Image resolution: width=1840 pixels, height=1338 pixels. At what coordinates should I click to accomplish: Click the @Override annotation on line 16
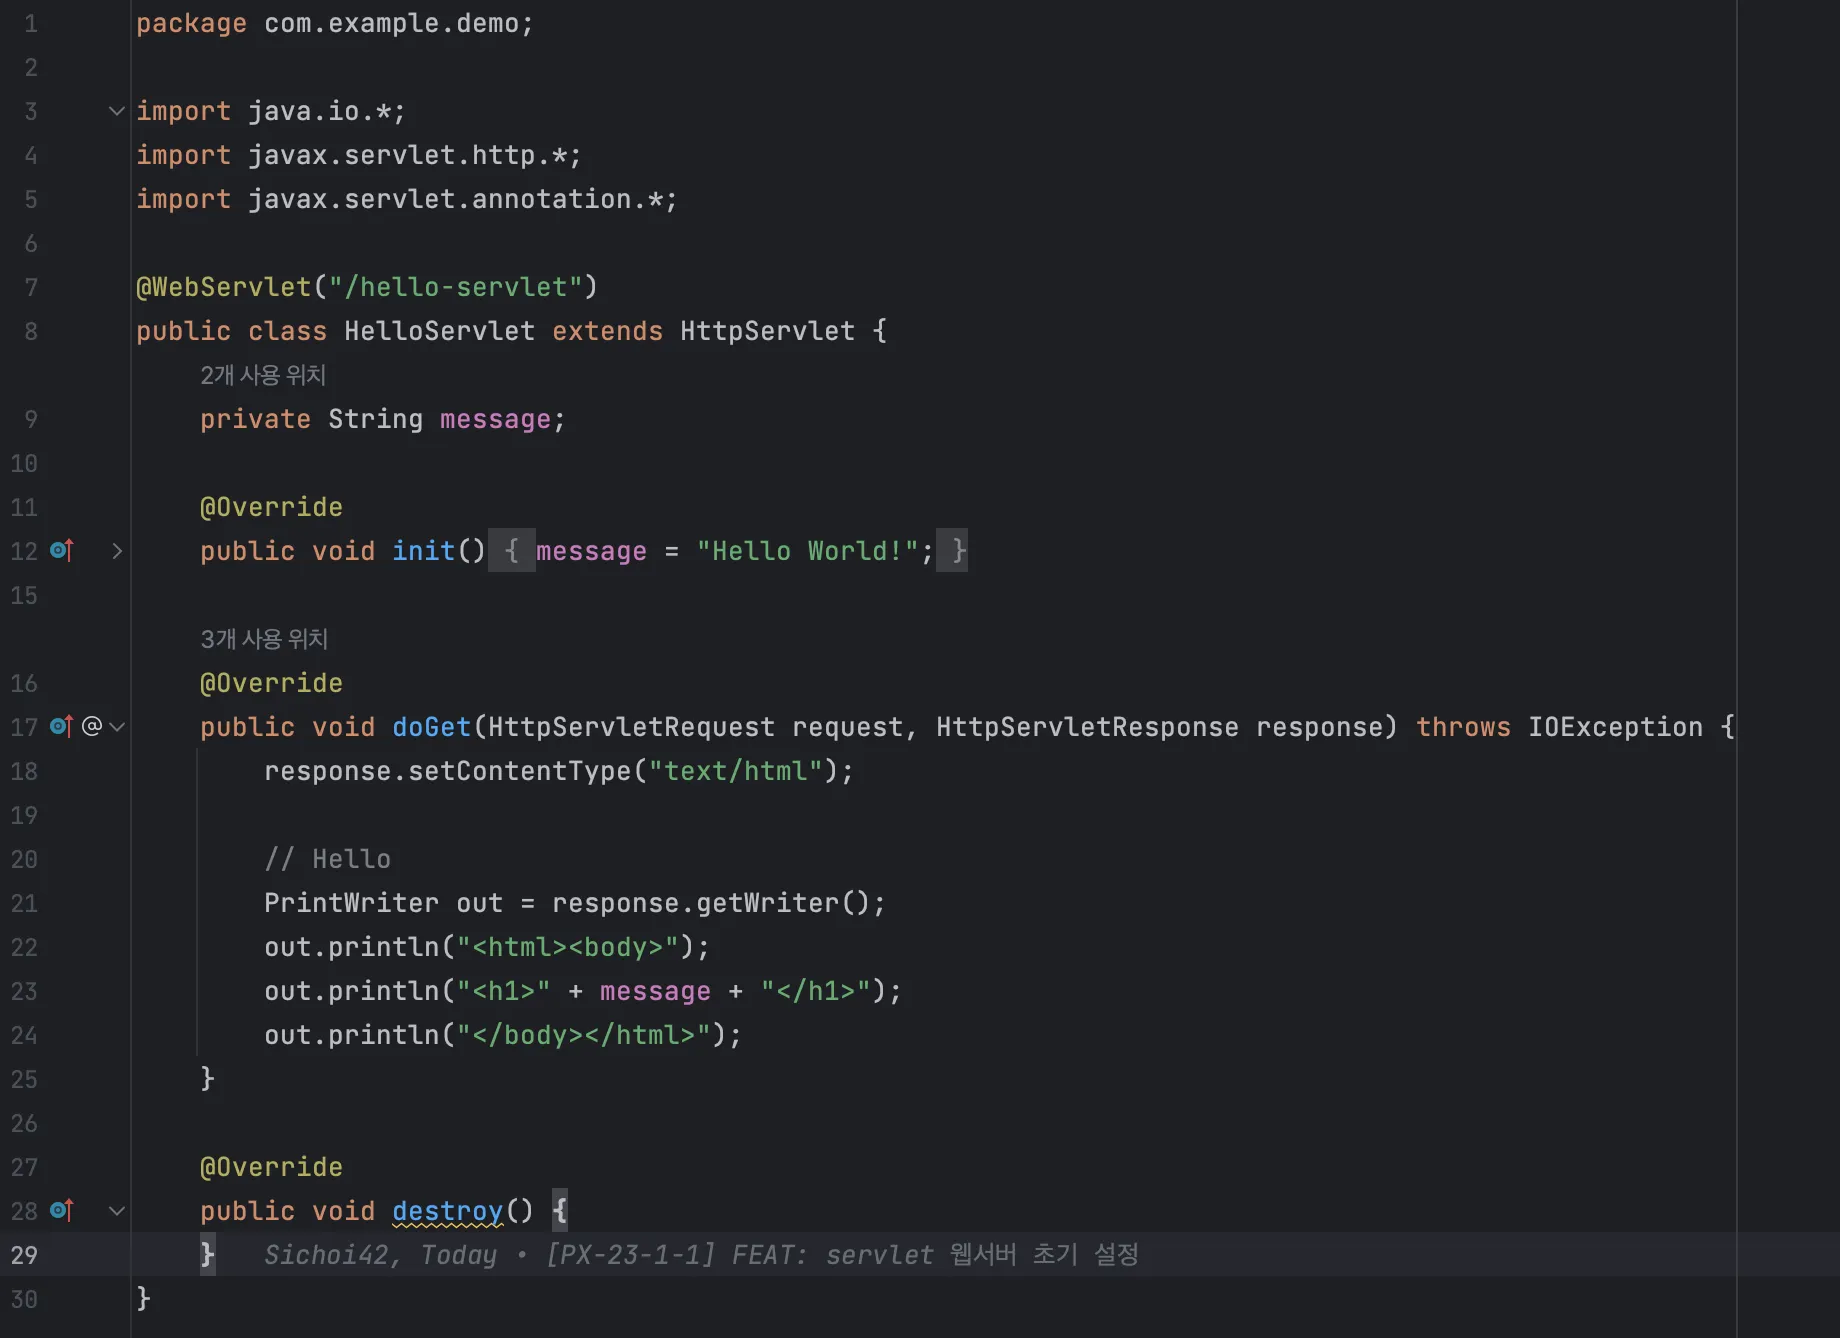(272, 683)
